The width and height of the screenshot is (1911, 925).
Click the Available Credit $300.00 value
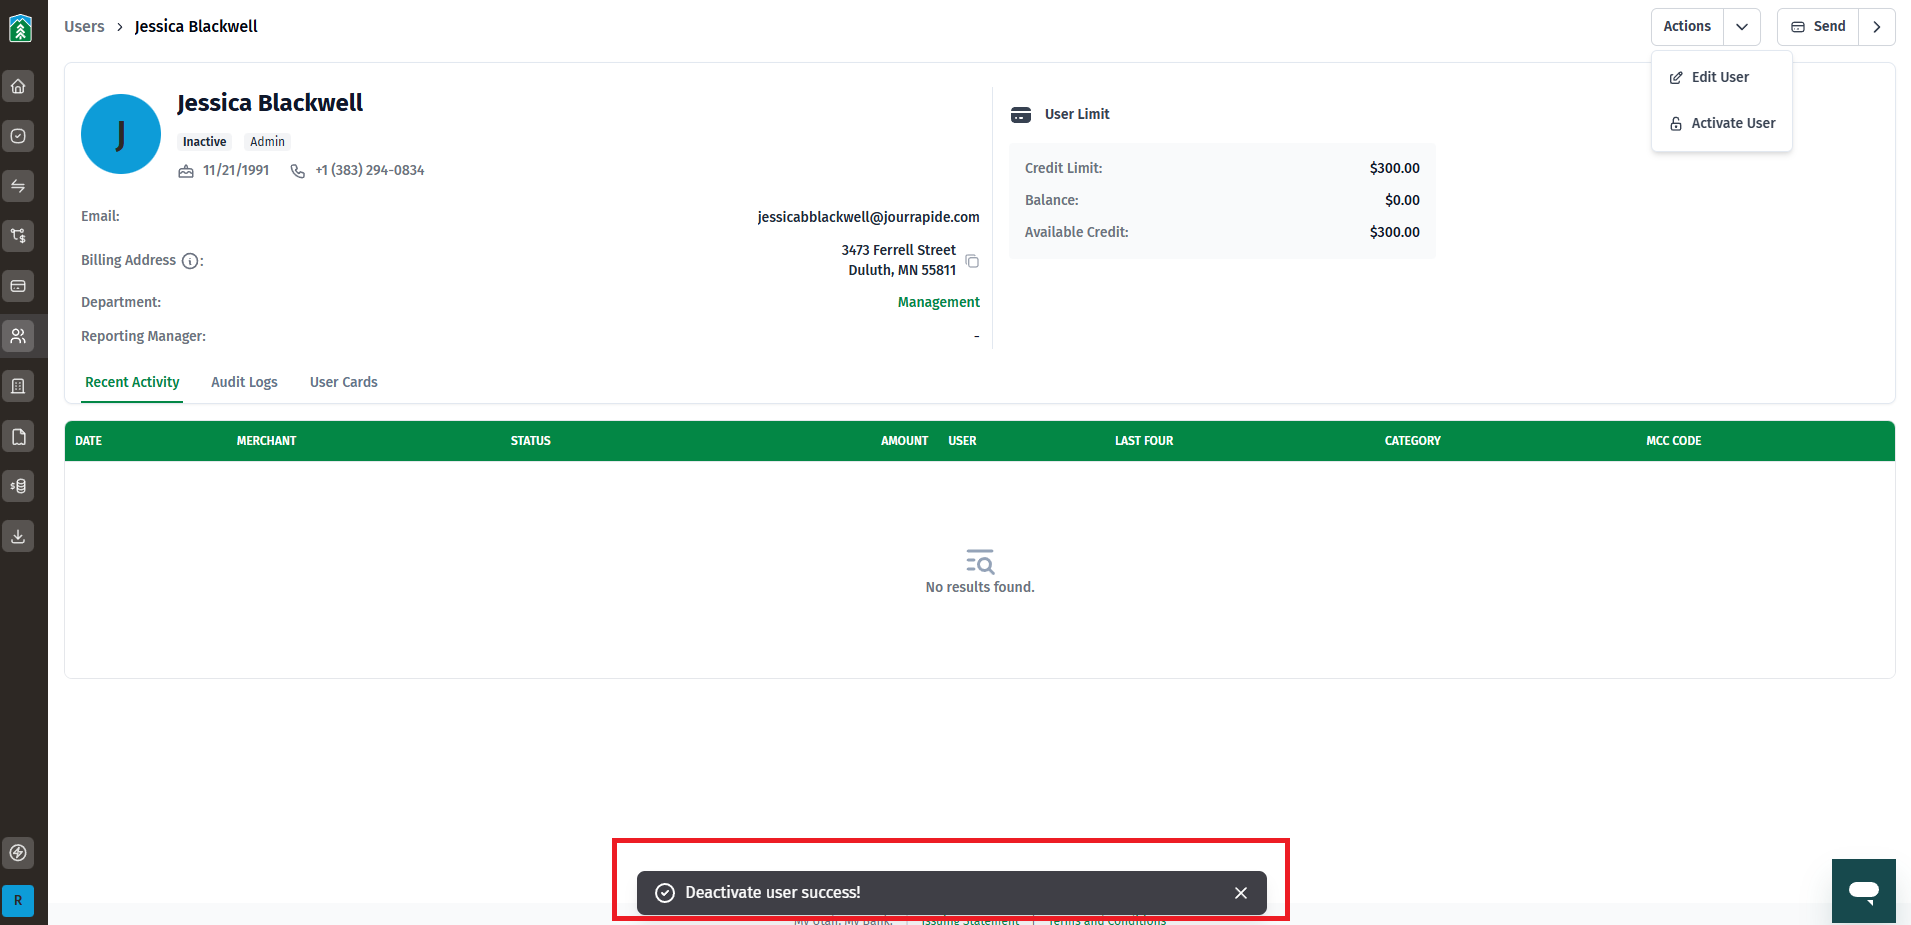pyautogui.click(x=1394, y=232)
